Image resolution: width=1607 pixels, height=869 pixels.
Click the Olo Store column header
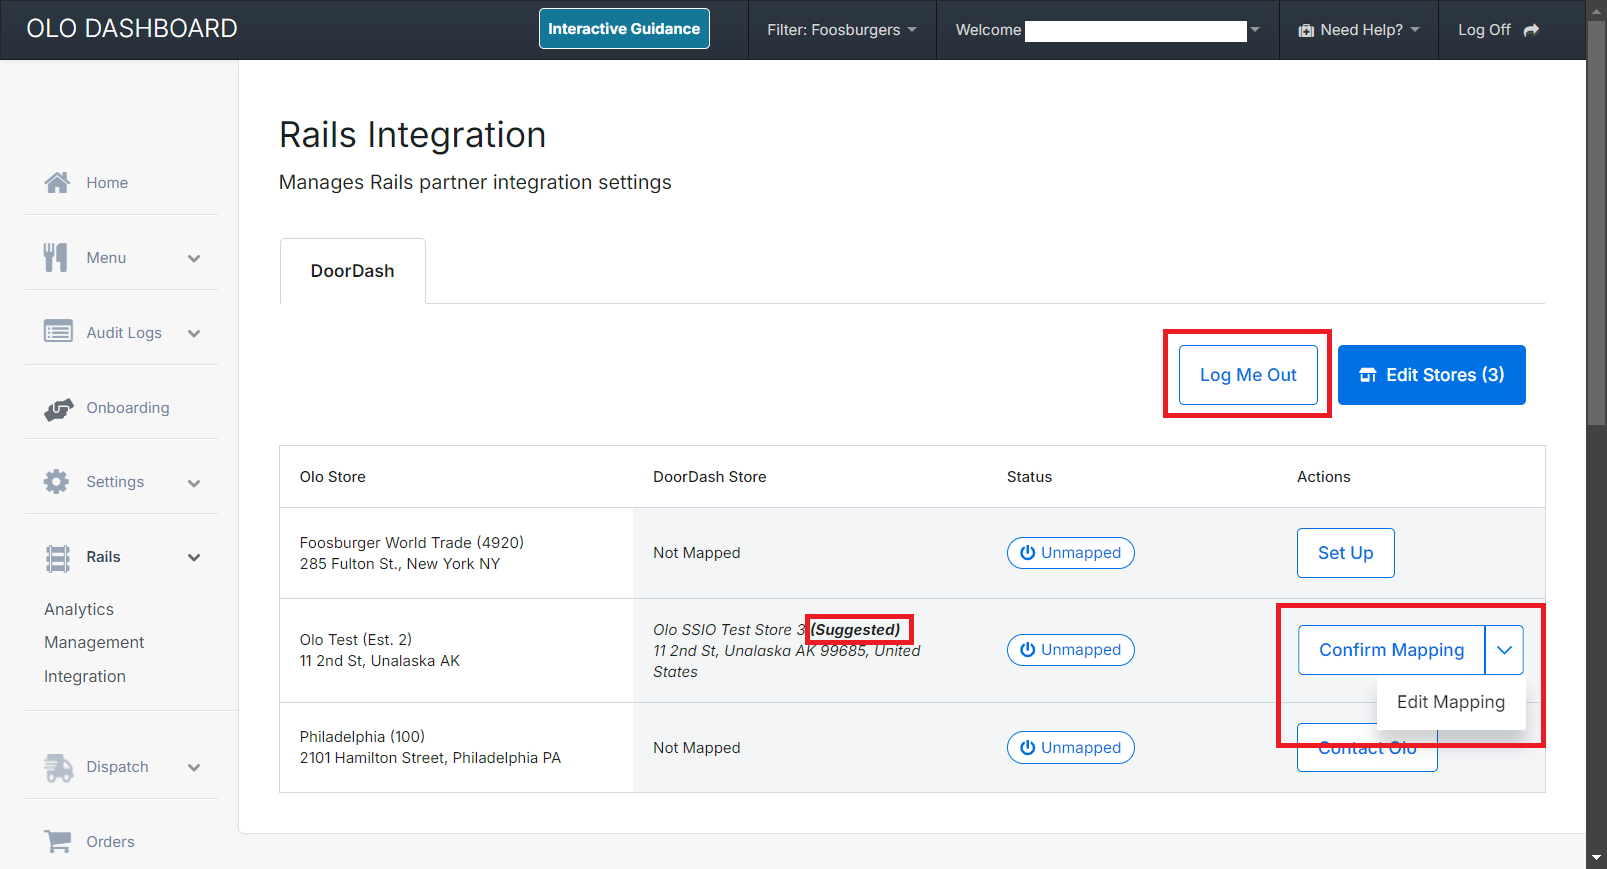pyautogui.click(x=333, y=477)
